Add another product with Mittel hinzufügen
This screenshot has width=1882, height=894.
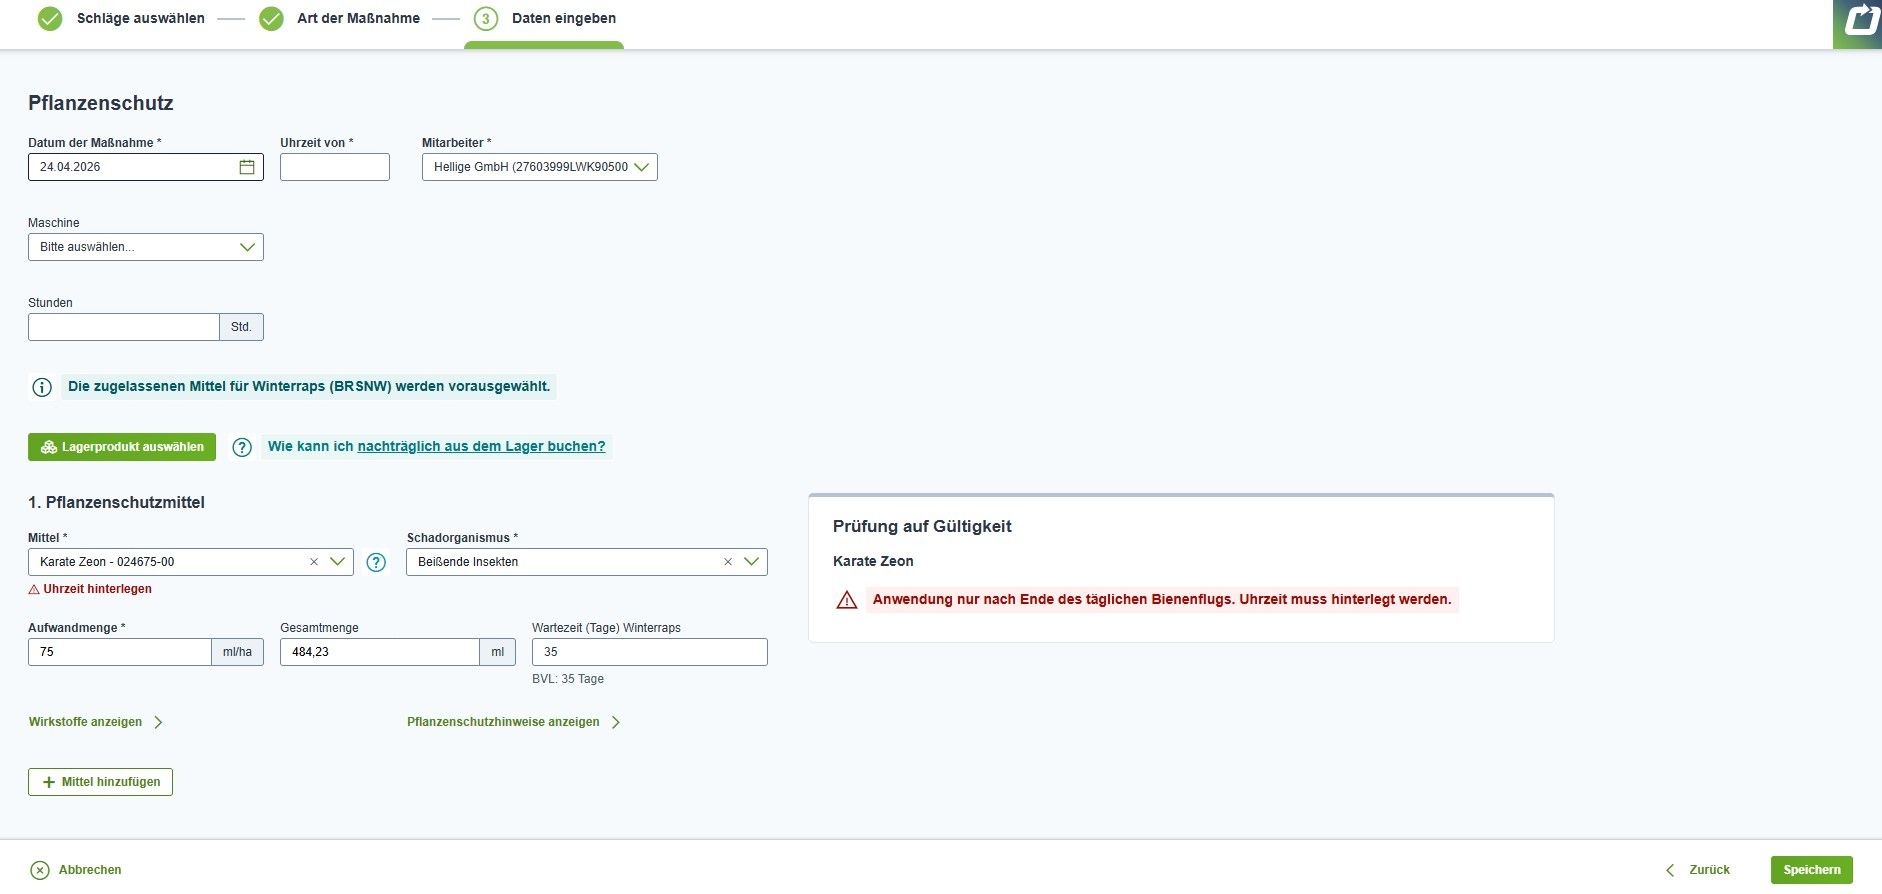pyautogui.click(x=100, y=782)
